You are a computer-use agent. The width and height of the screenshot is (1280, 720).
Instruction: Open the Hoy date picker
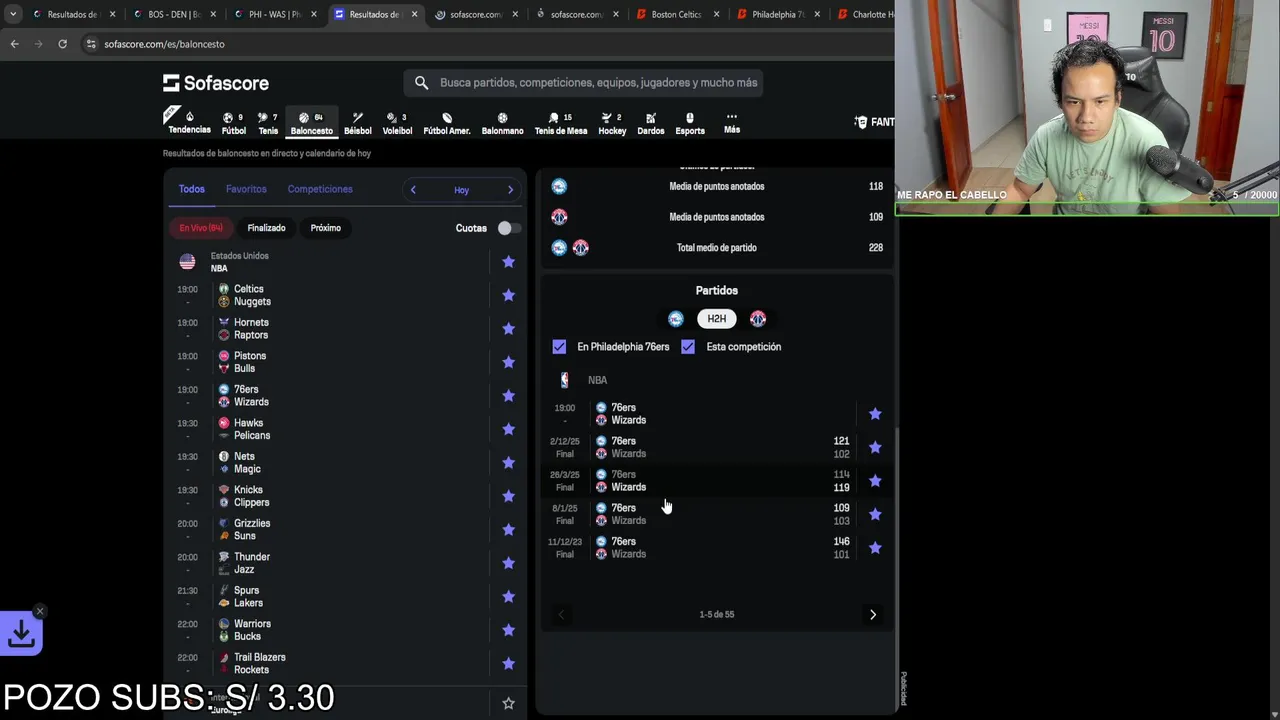(x=461, y=190)
